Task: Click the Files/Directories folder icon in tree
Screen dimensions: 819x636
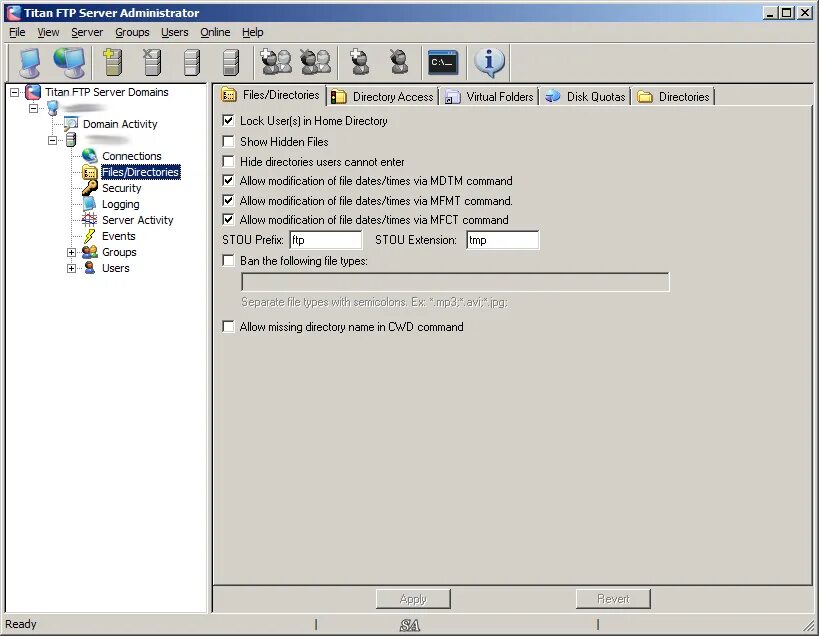Action: click(90, 172)
